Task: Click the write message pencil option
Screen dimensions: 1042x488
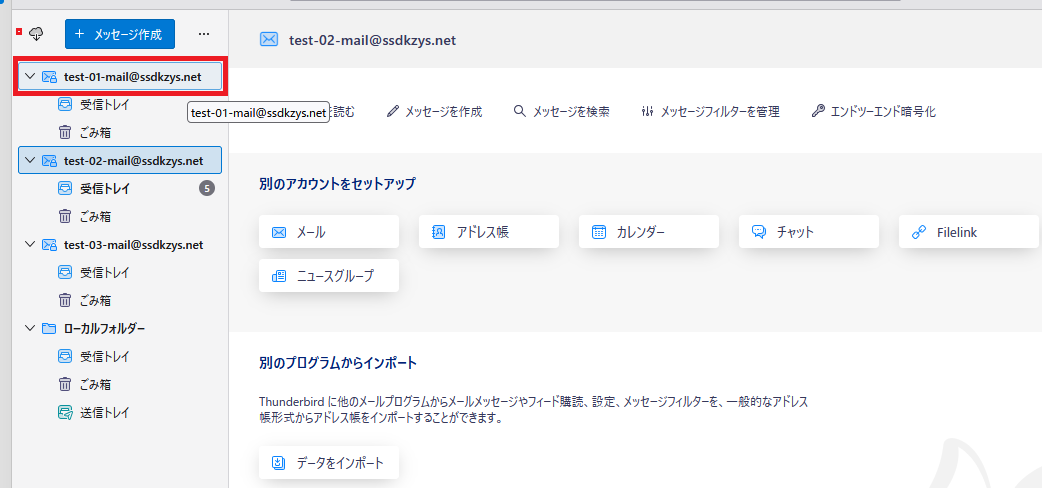Action: pyautogui.click(x=434, y=112)
